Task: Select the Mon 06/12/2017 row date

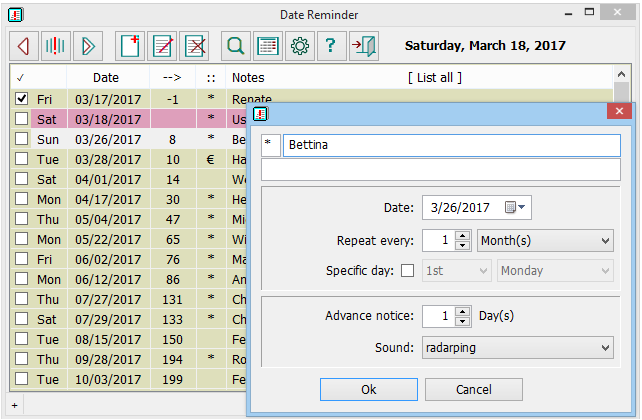Action: point(108,279)
